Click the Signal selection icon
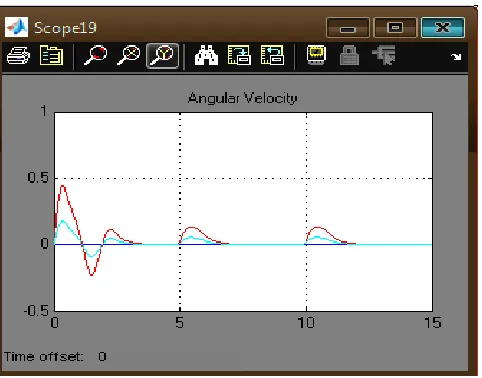 tap(384, 55)
